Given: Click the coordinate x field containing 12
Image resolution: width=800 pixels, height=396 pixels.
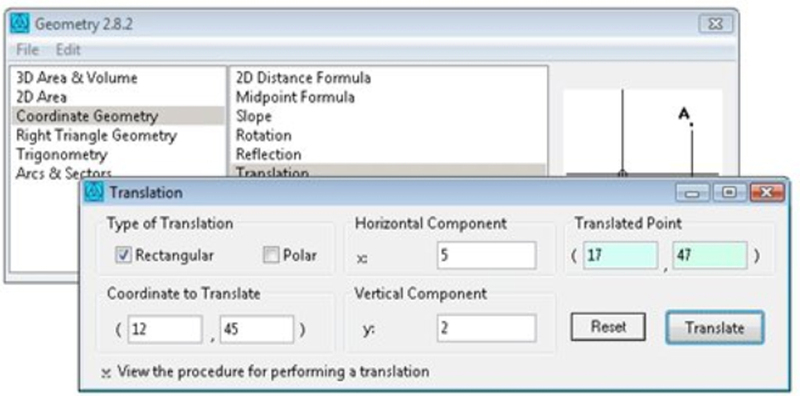Looking at the screenshot, I should coord(165,330).
